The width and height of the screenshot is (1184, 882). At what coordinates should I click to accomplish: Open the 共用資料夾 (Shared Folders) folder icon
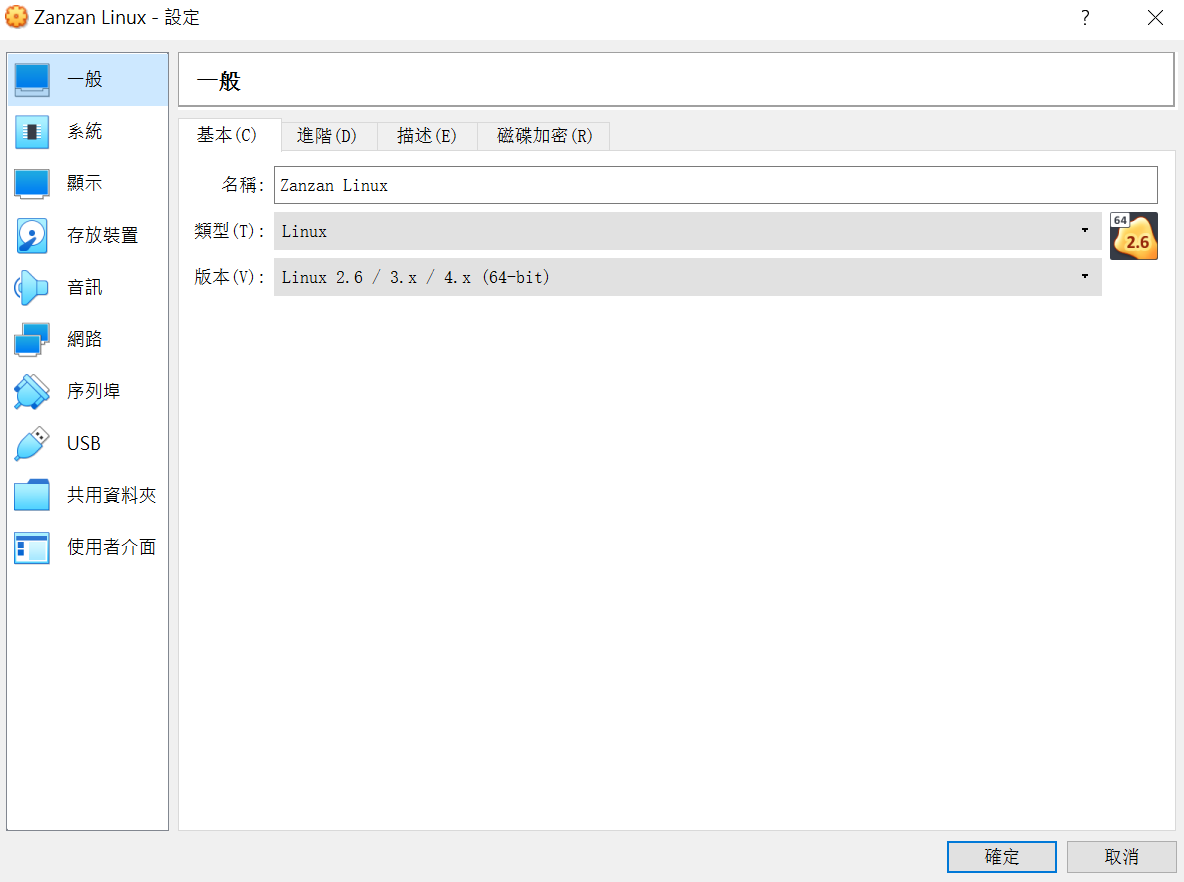pos(32,495)
